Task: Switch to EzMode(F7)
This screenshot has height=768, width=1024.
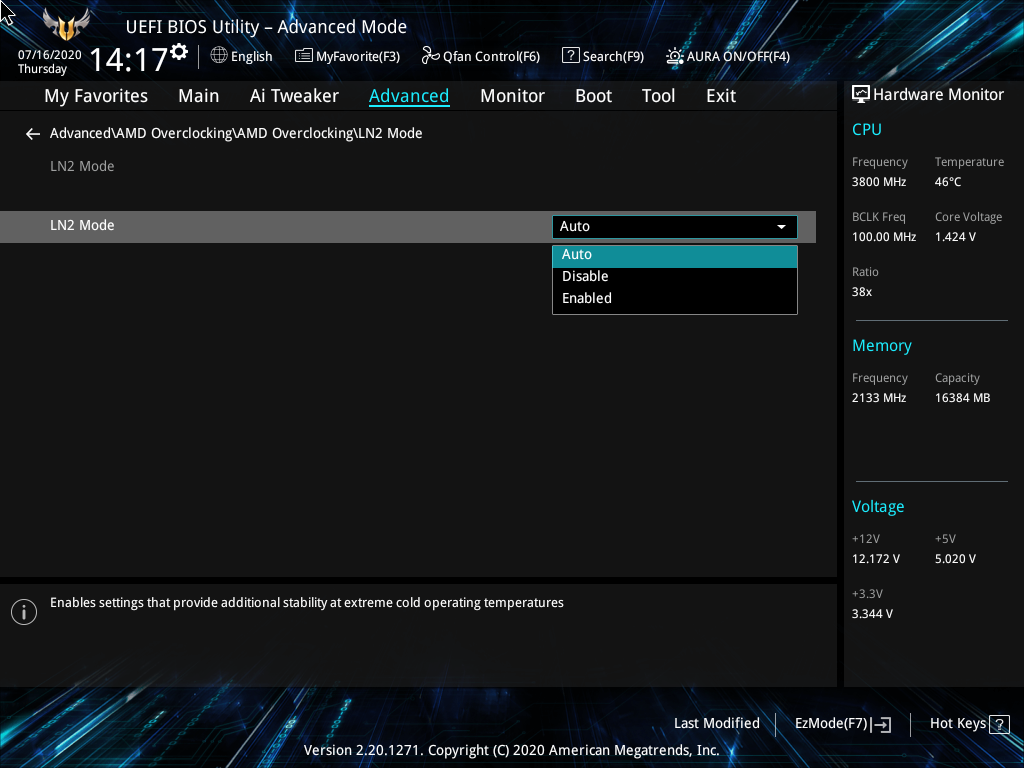Action: coord(842,724)
